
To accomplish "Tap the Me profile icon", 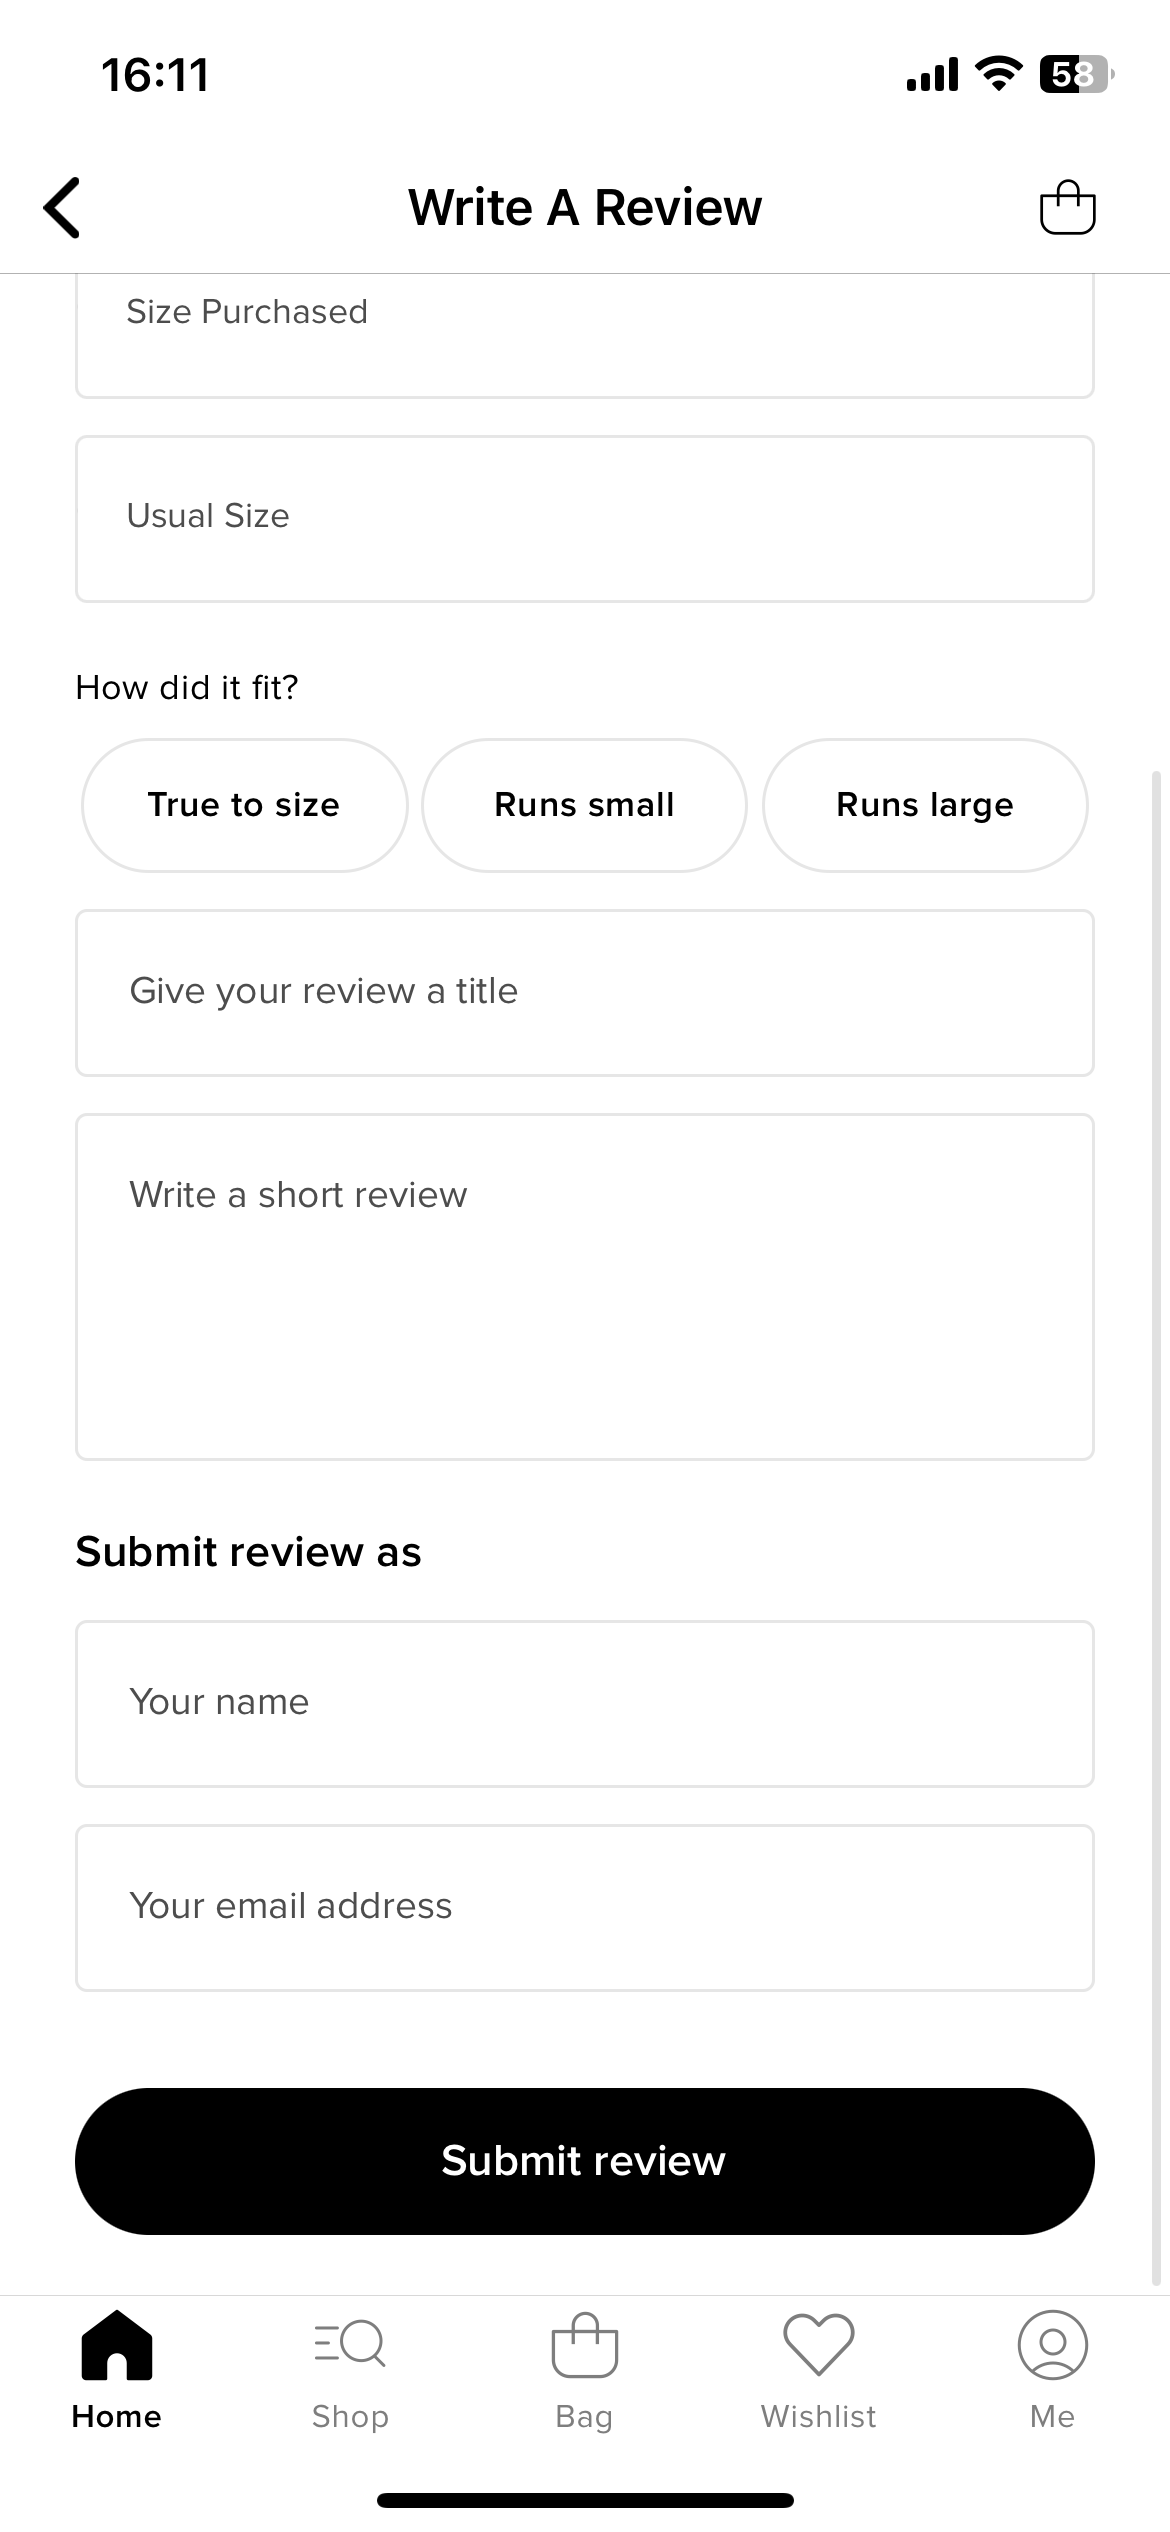I will 1052,2344.
